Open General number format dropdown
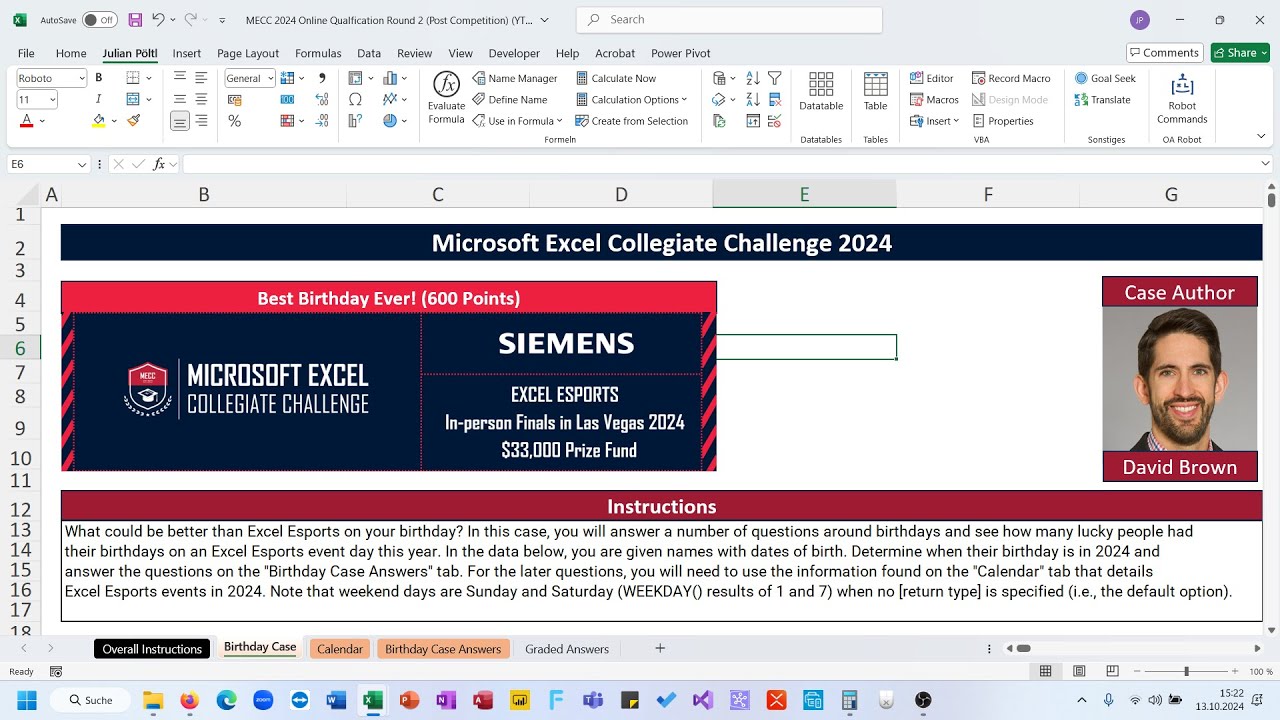 click(269, 78)
